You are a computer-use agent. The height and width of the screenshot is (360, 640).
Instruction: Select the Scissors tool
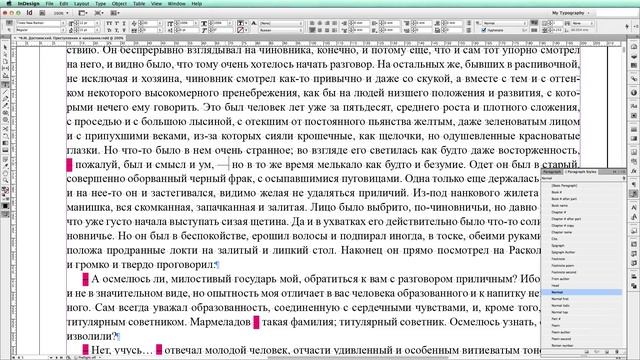(5, 129)
